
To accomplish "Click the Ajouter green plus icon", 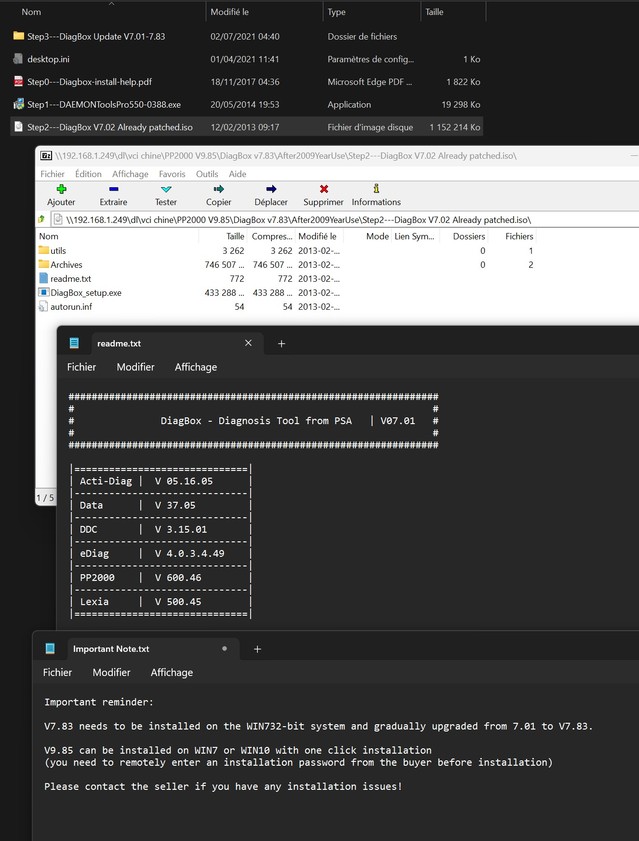I will click(61, 188).
